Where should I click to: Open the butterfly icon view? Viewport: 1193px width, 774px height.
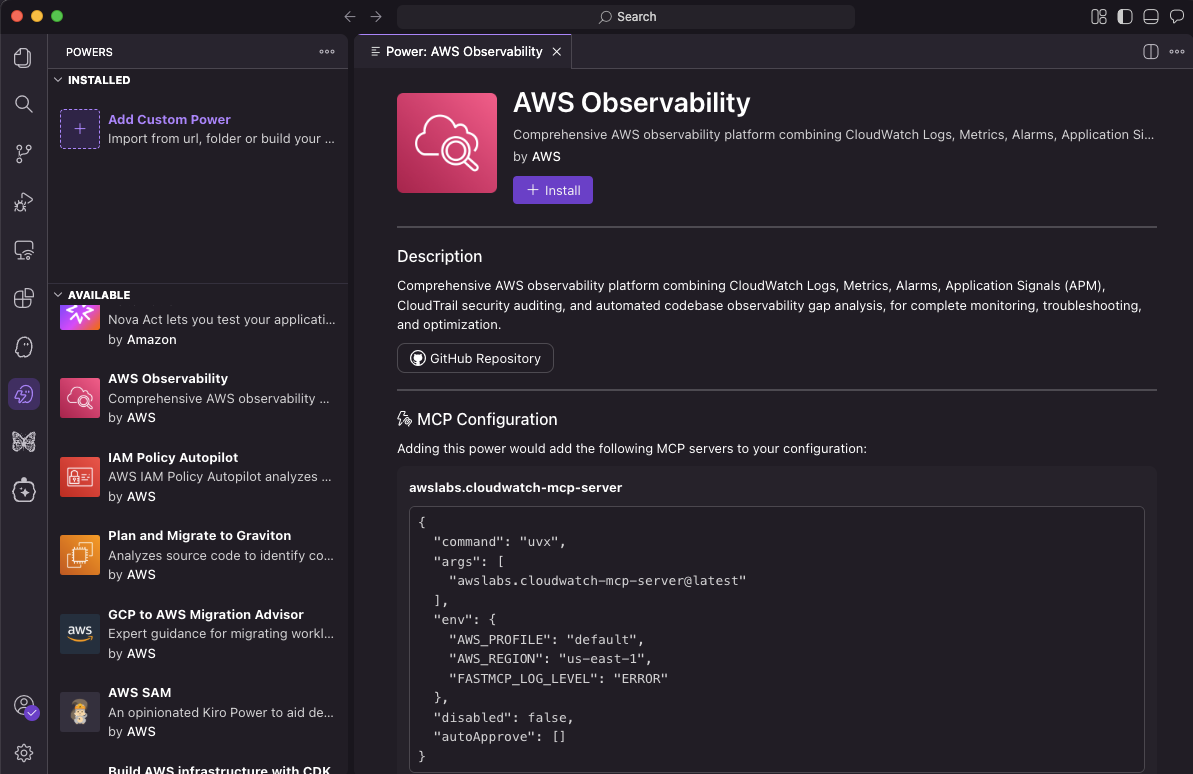click(x=24, y=442)
